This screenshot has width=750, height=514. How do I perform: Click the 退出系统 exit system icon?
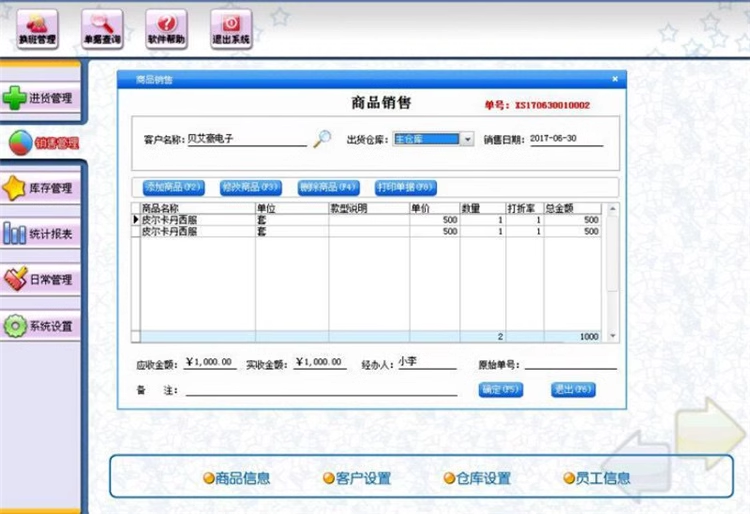pyautogui.click(x=231, y=29)
